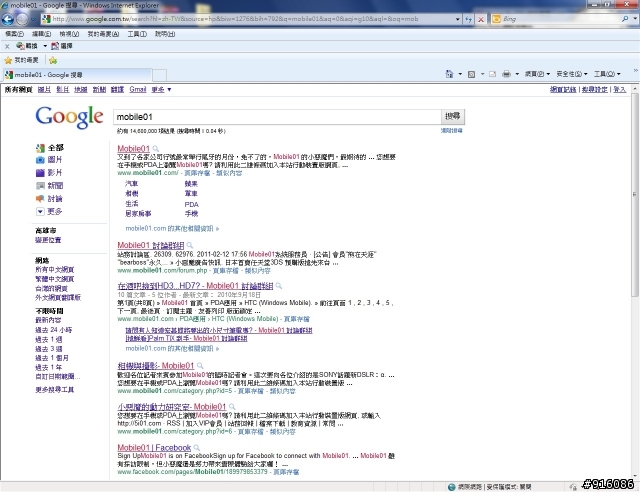Select Discussions icon in left sidebar
The image size is (640, 492).
40,199
